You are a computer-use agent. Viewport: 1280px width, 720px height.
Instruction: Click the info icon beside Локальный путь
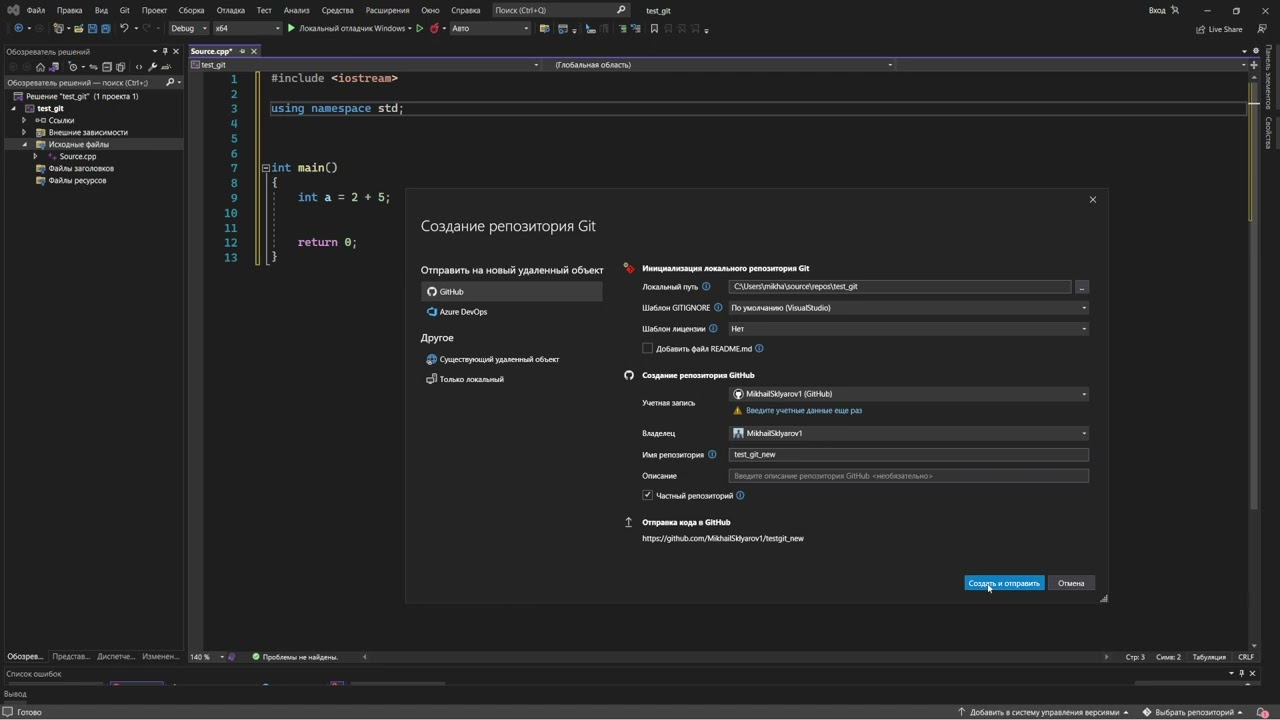click(x=706, y=287)
